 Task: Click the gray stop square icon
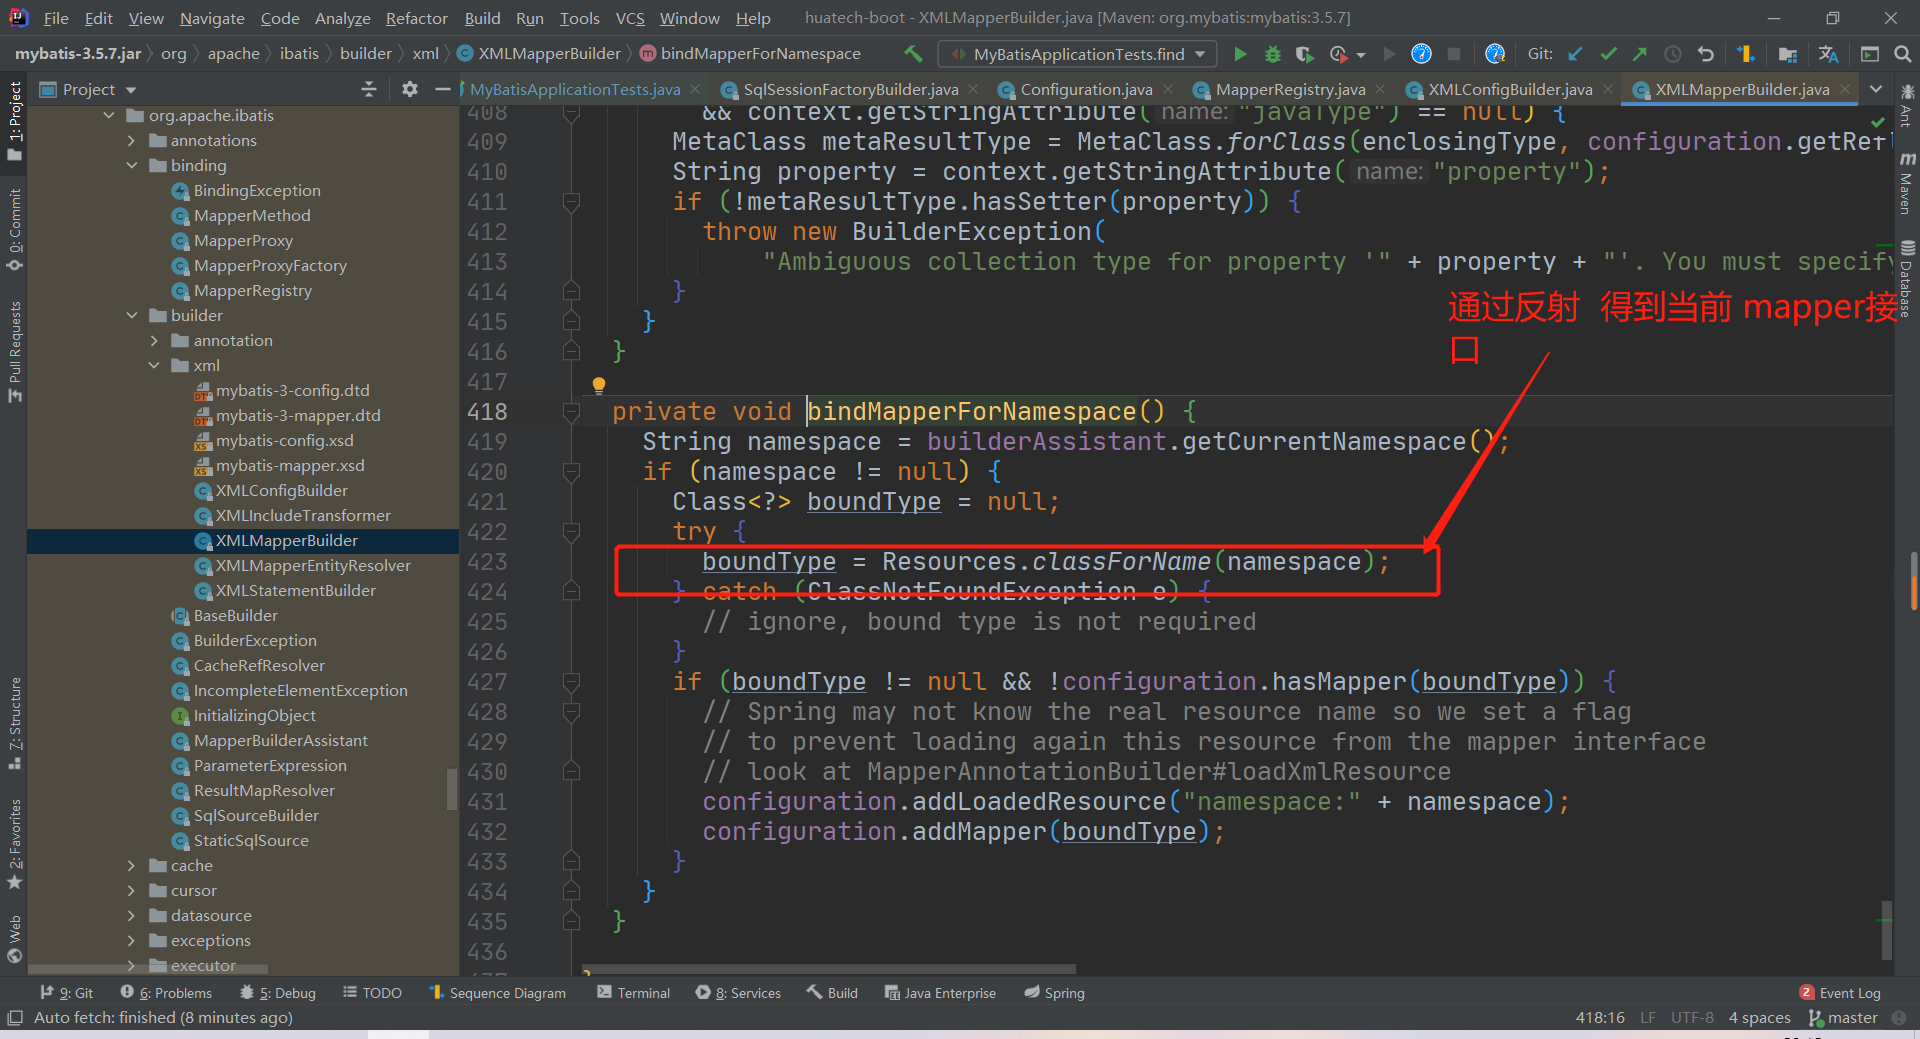pos(1454,54)
